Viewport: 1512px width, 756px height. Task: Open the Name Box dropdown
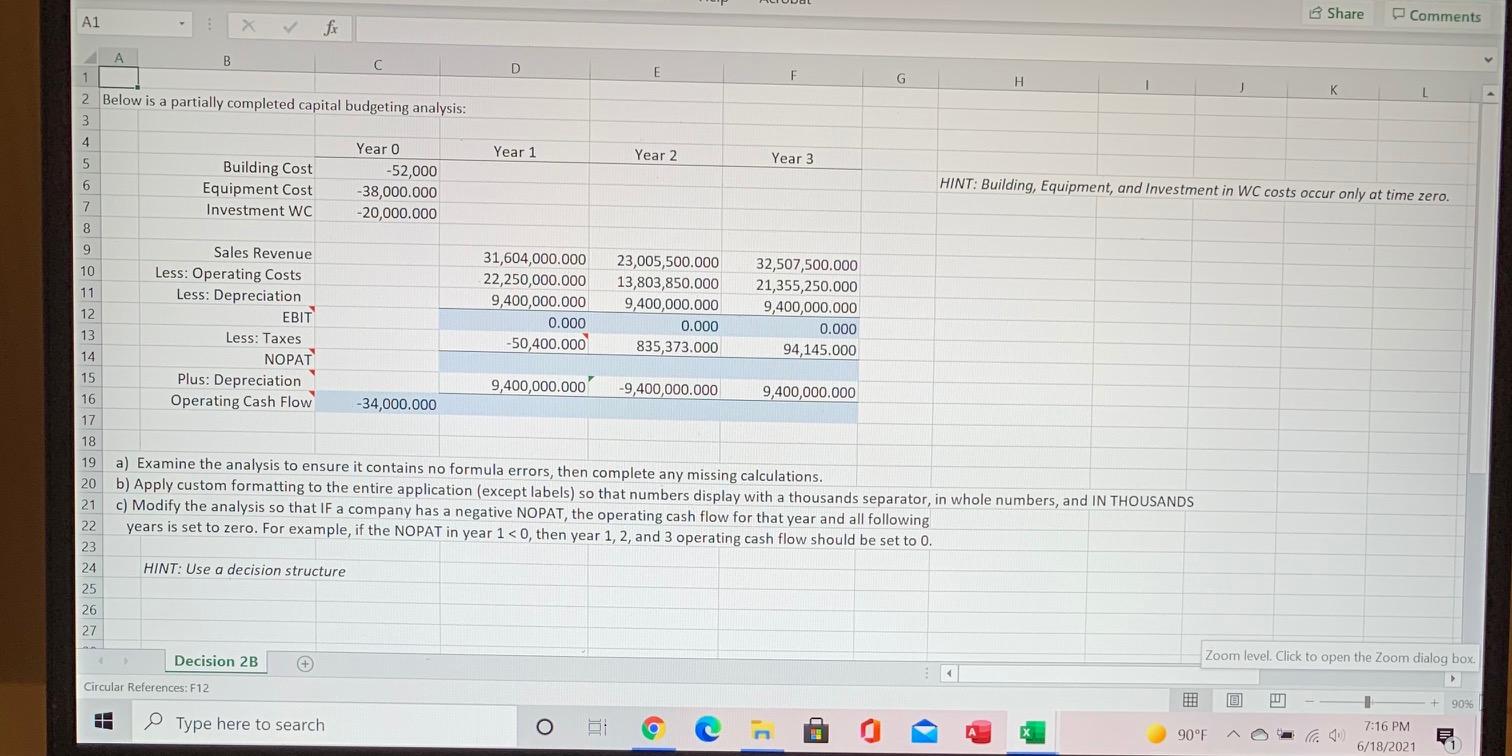[x=181, y=22]
